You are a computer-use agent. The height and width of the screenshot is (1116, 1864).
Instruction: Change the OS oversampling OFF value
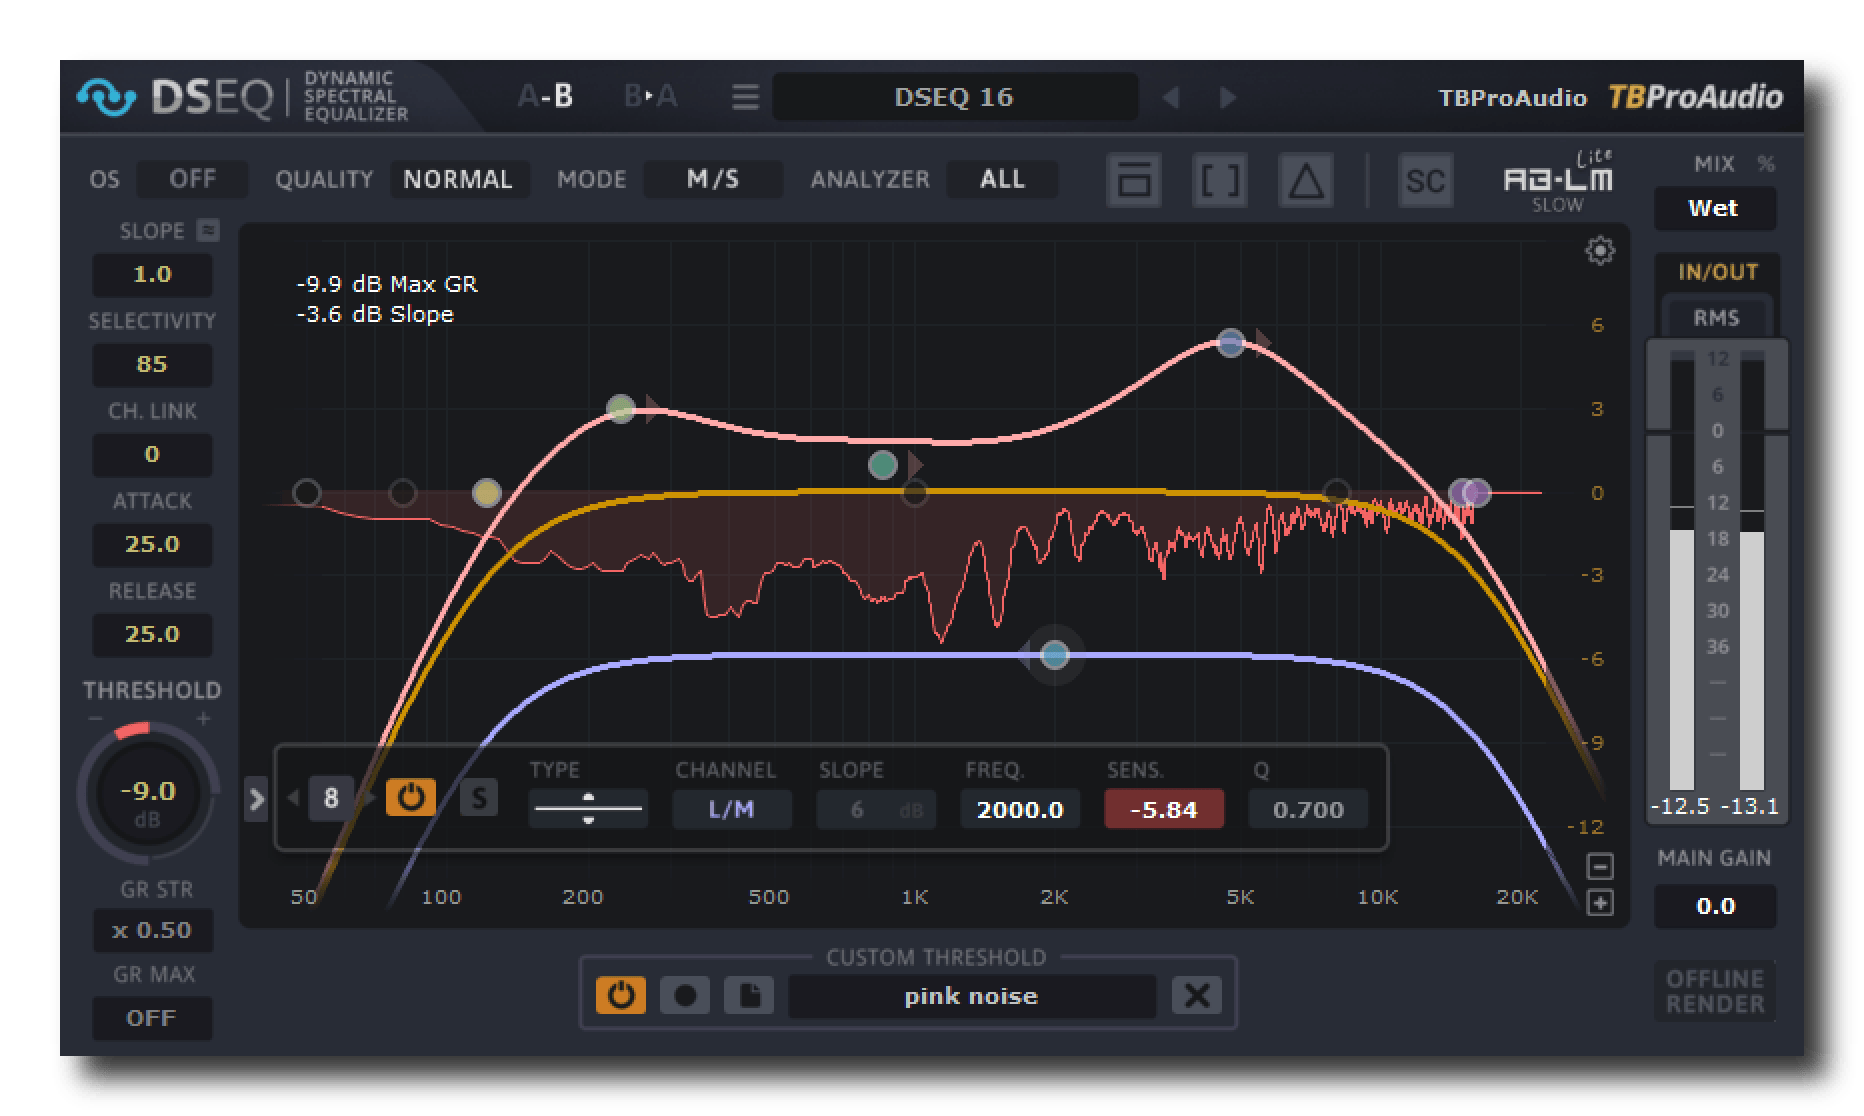[192, 179]
